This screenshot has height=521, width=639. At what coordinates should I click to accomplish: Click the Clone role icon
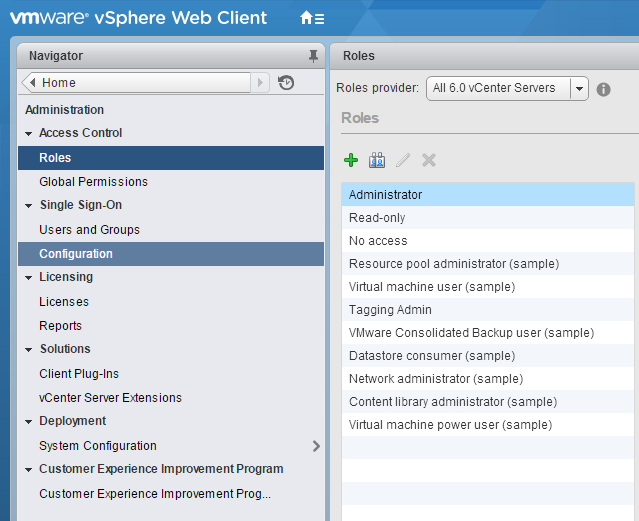tap(377, 160)
